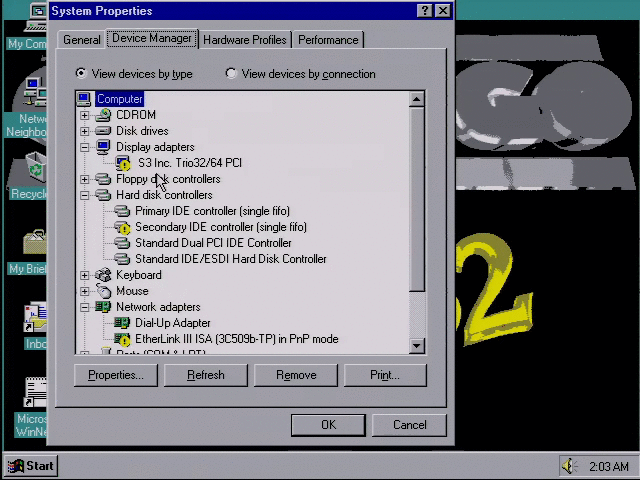Select the 'Dial-Up Adapter' entry text
The image size is (640, 480).
173,323
